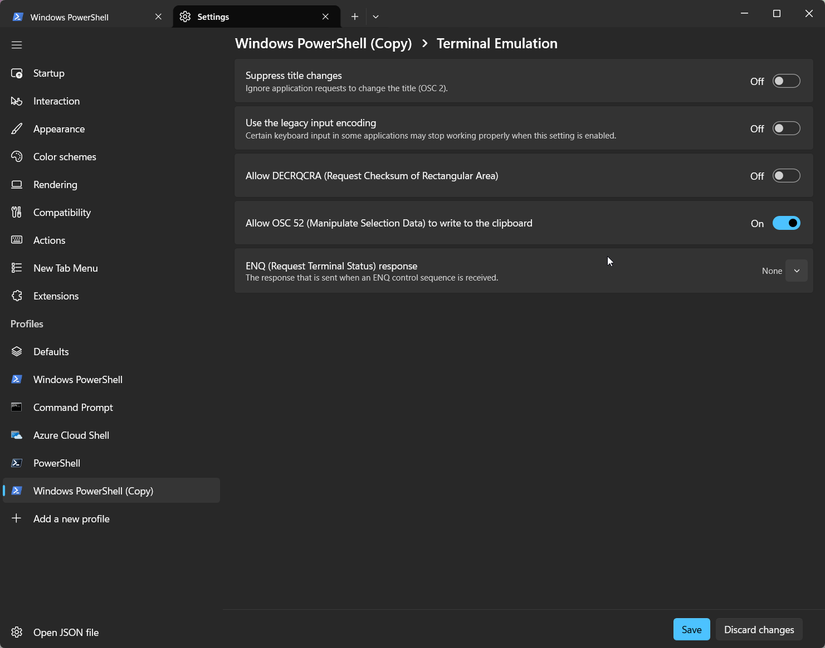
Task: Click the New Tab Menu list icon
Action: (x=17, y=268)
